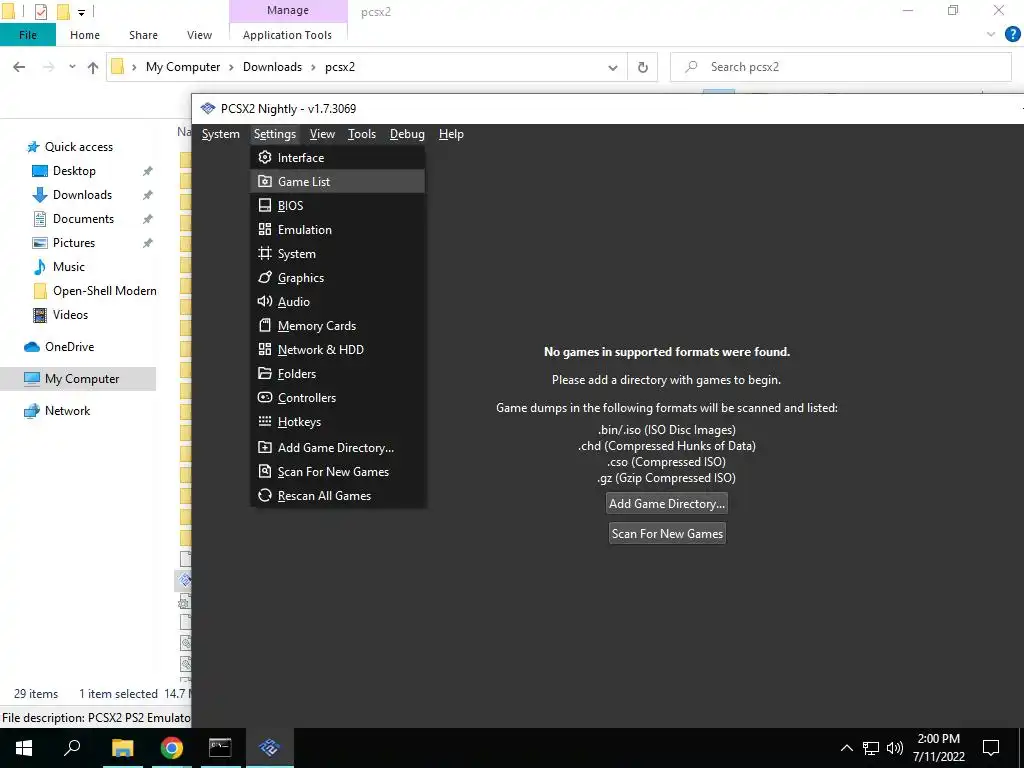Open Chrome from the taskbar
1024x768 pixels.
172,747
